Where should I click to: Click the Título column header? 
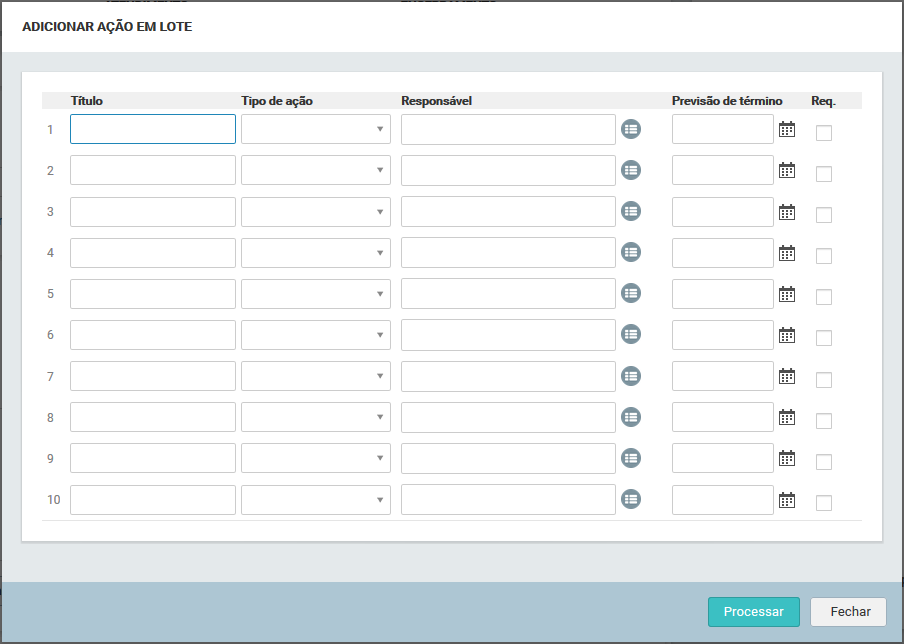click(87, 101)
